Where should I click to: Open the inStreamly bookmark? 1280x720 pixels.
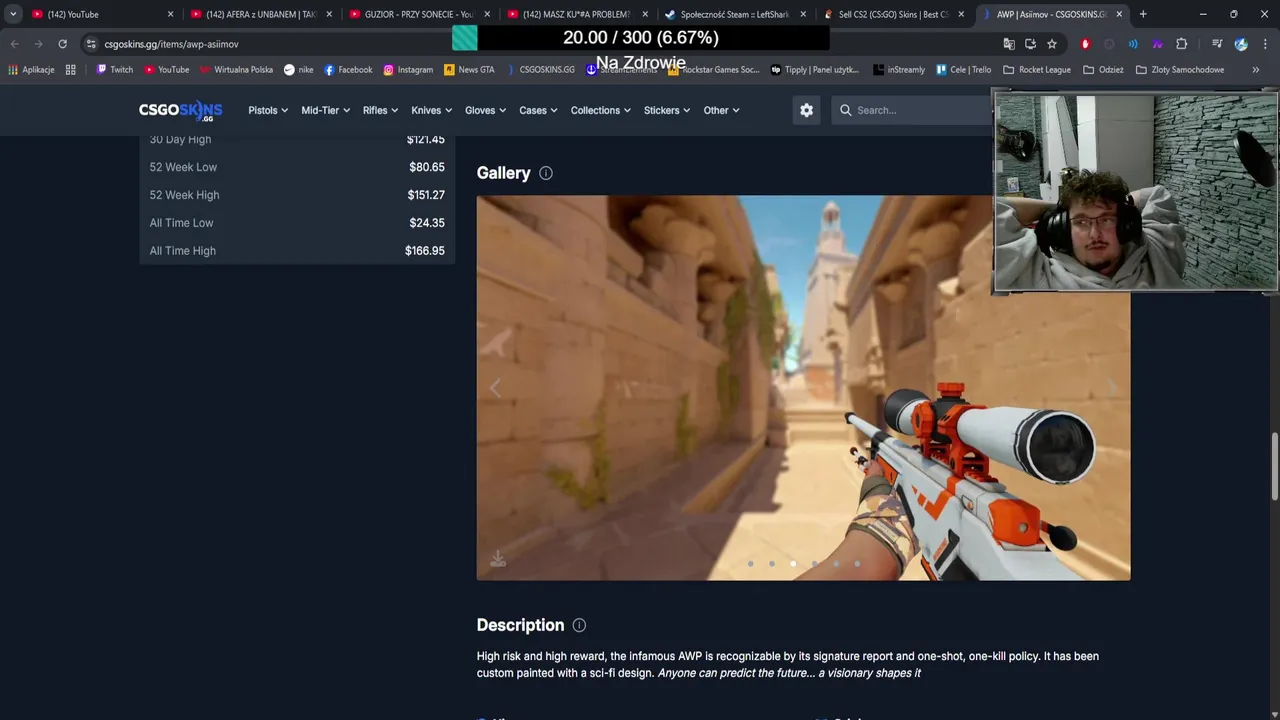coord(899,70)
